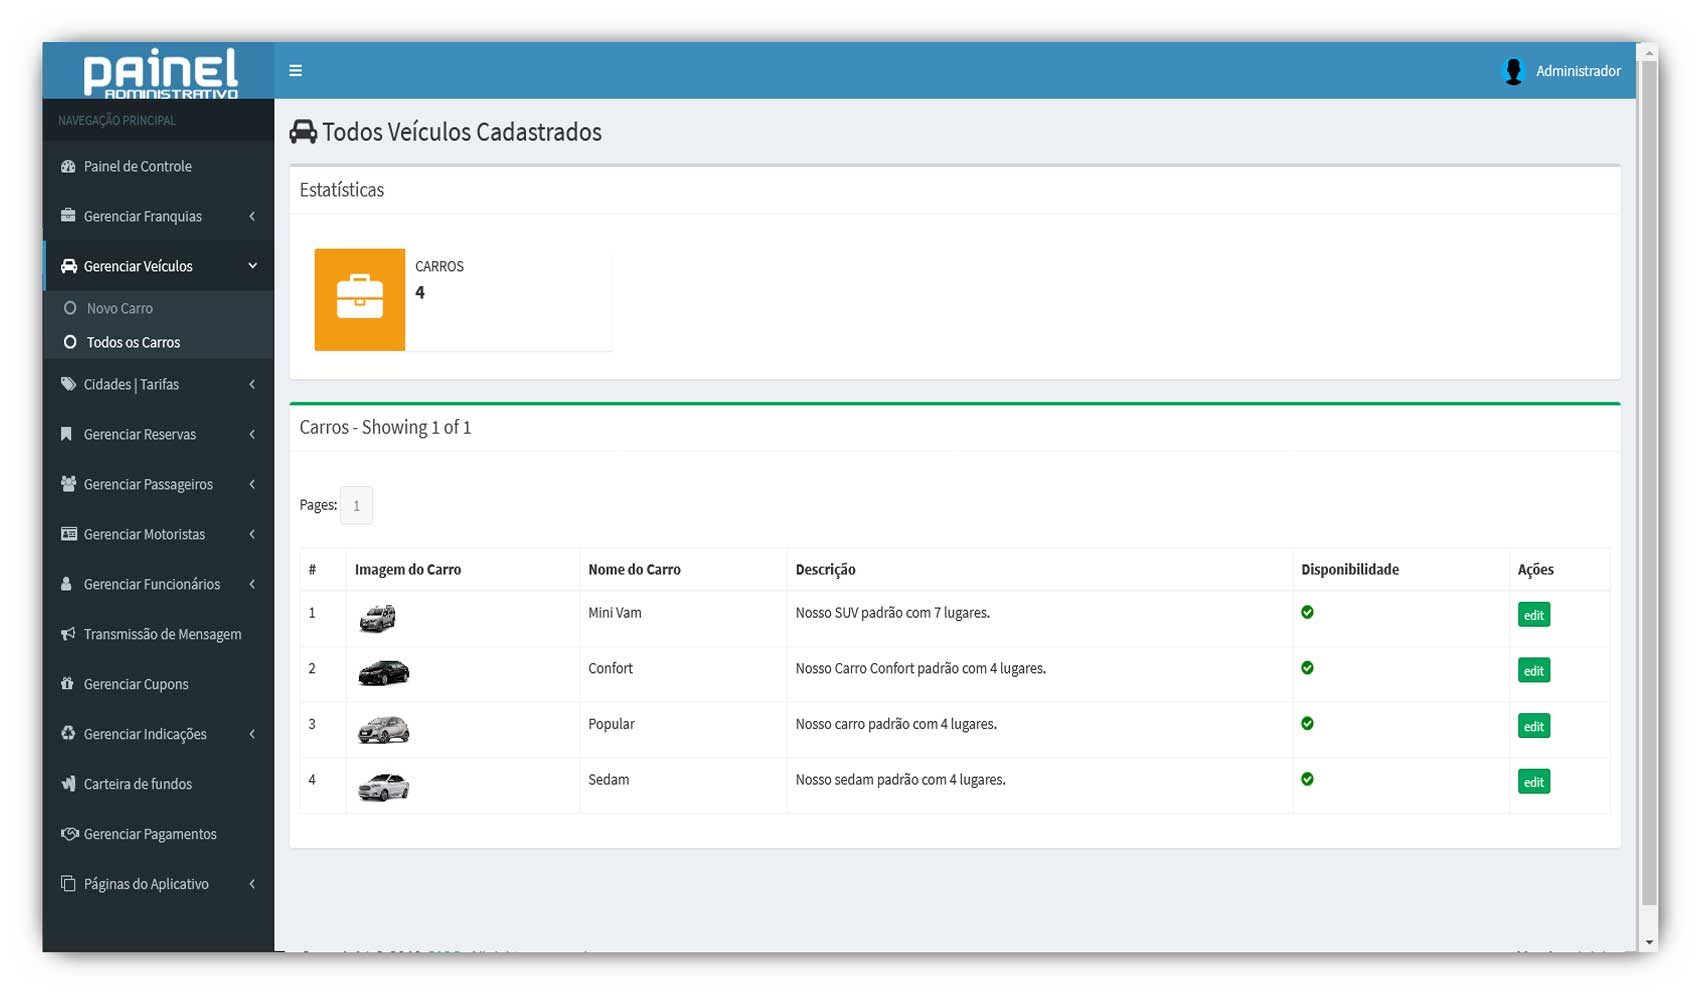
Task: Click the 'Imagem do Carro' column header
Action: tap(408, 569)
